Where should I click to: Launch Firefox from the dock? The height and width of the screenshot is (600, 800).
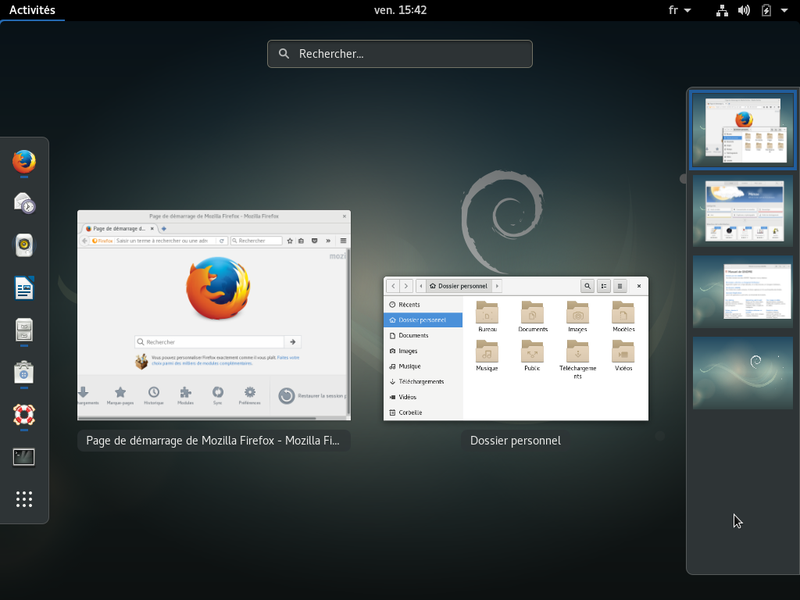[24, 160]
